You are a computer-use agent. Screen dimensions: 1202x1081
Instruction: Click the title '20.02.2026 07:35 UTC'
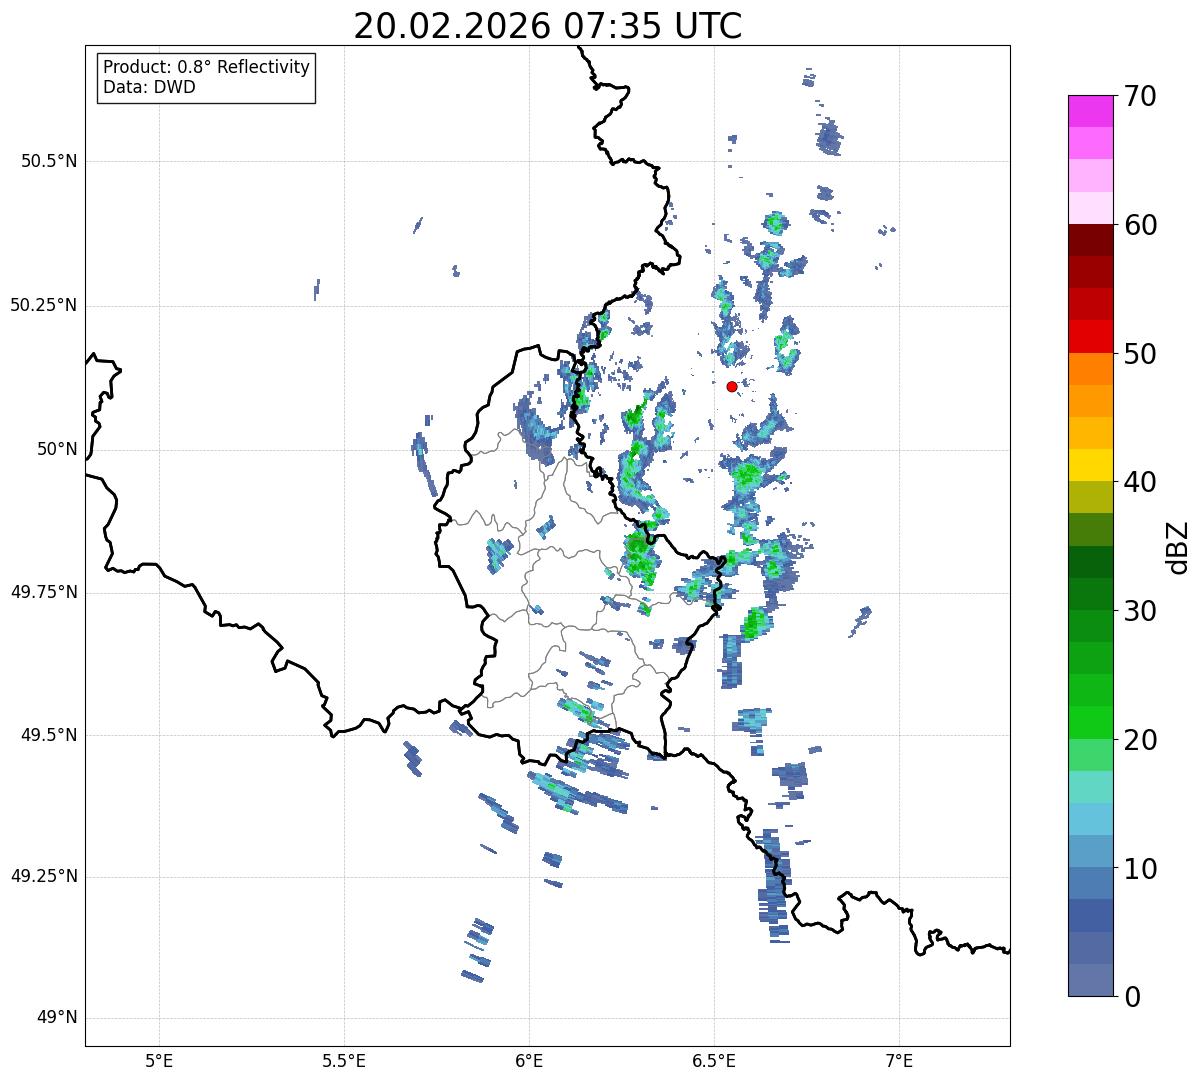548,26
